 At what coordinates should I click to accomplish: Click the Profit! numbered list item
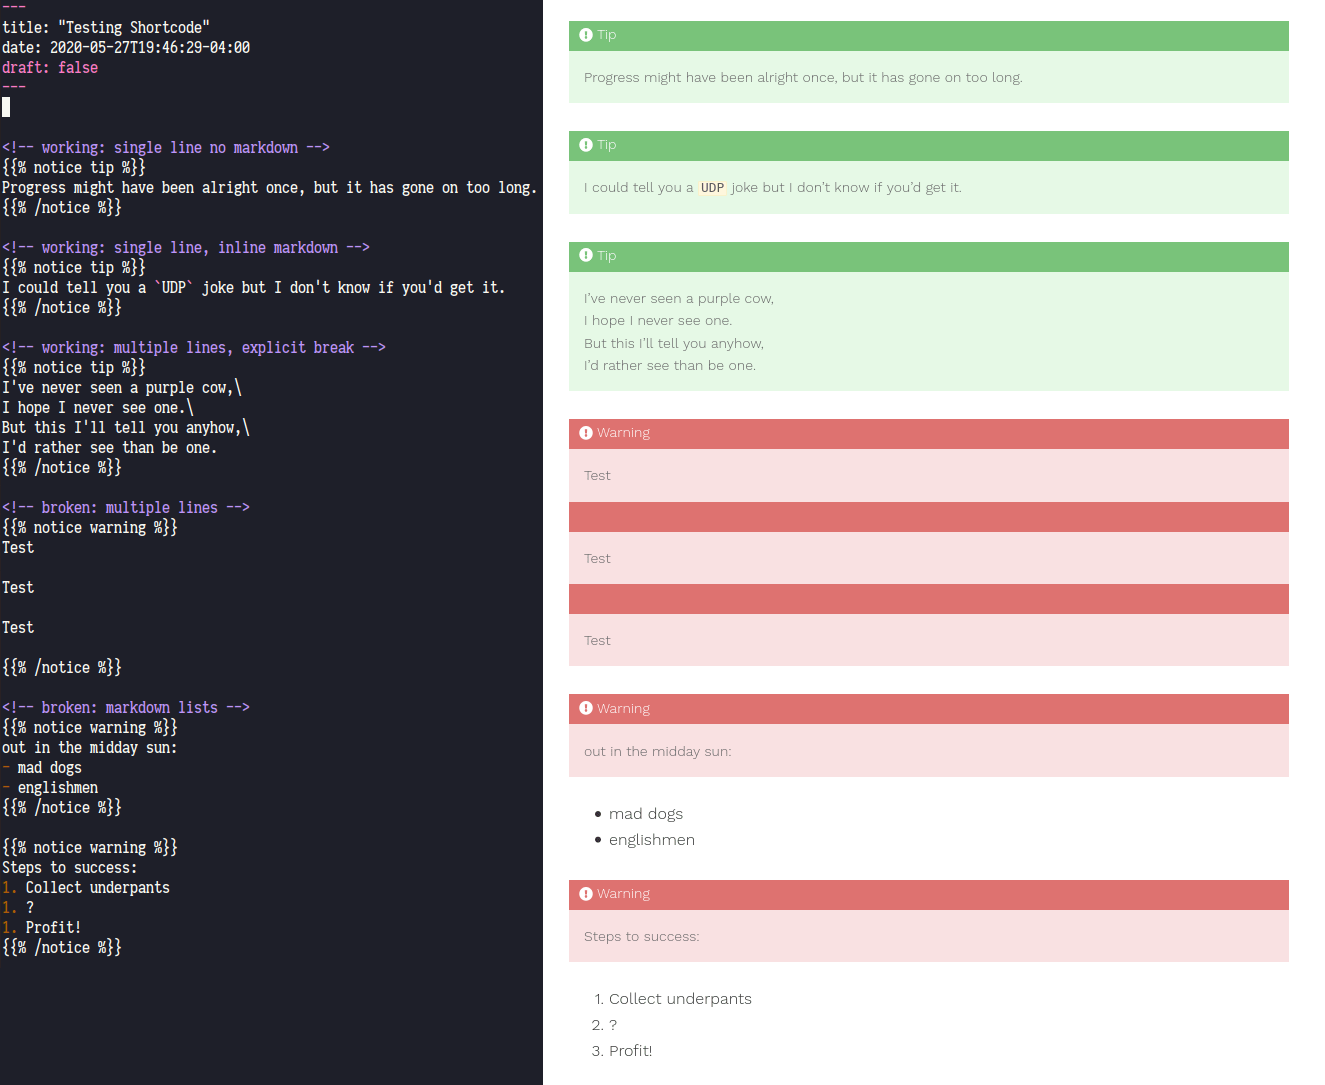point(630,1050)
